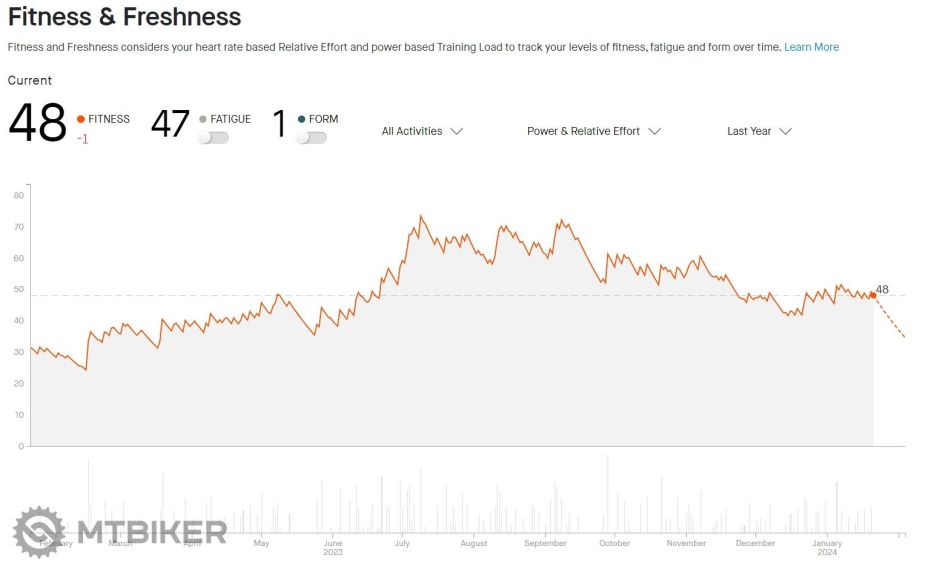Click the projected dashed fitness decline line
This screenshot has width=940, height=569.
(891, 318)
